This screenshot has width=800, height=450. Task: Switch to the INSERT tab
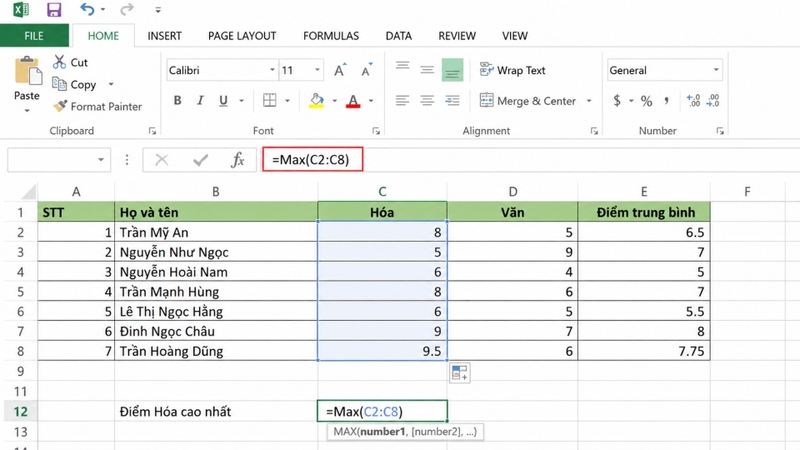tap(164, 36)
